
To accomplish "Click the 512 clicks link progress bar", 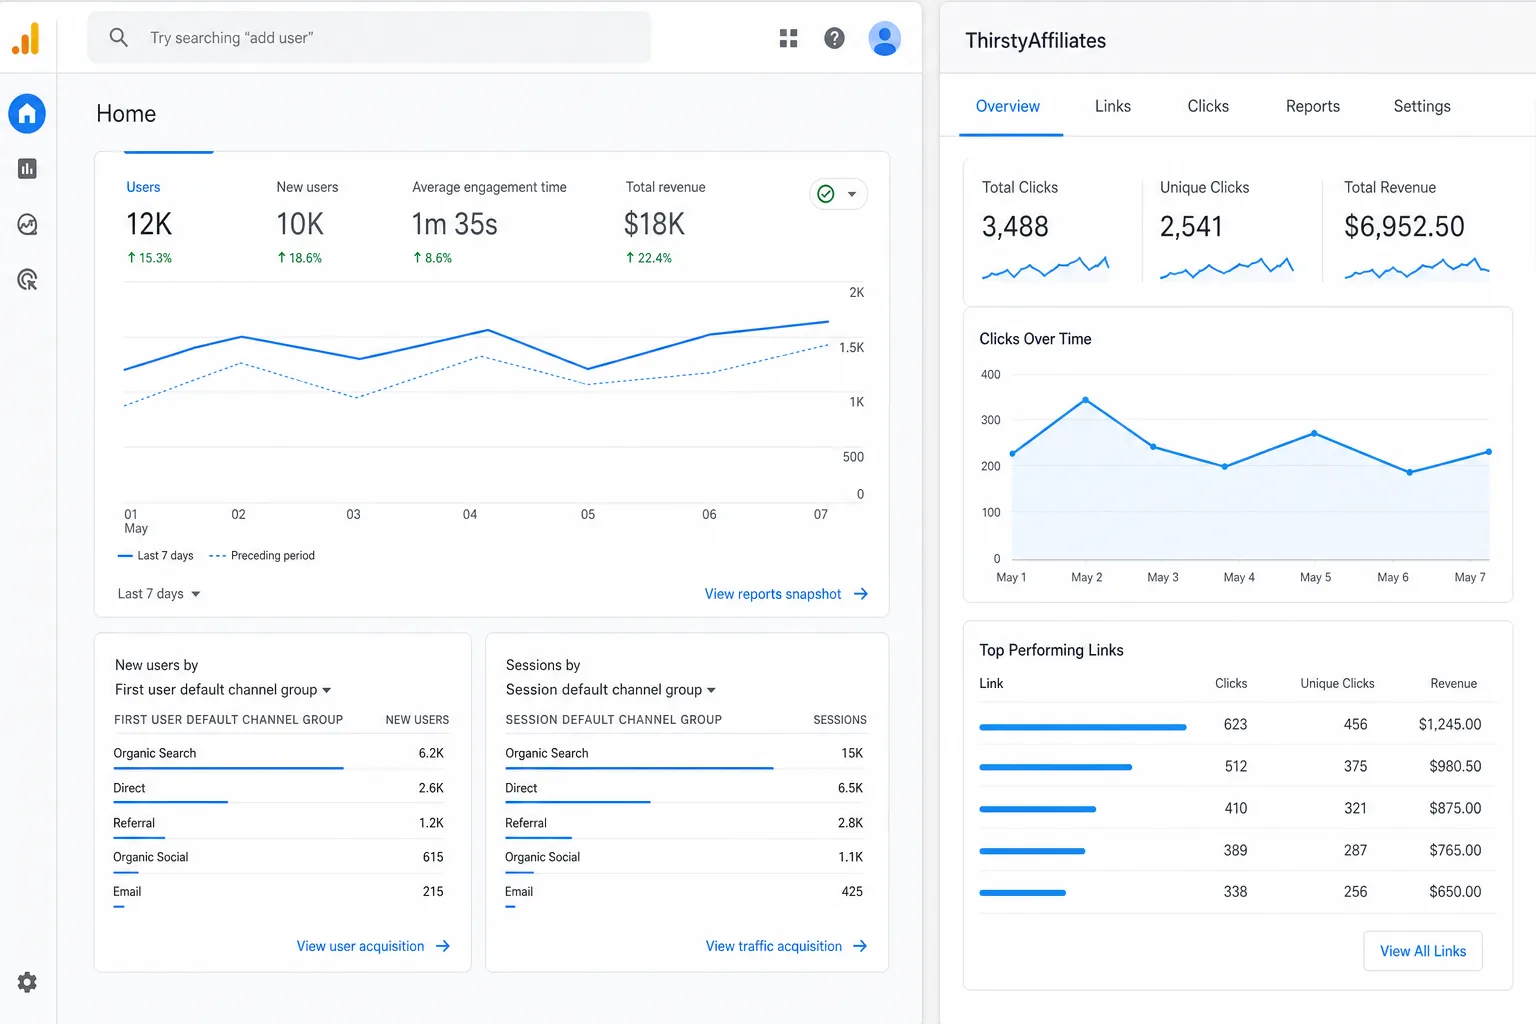I will click(1056, 767).
